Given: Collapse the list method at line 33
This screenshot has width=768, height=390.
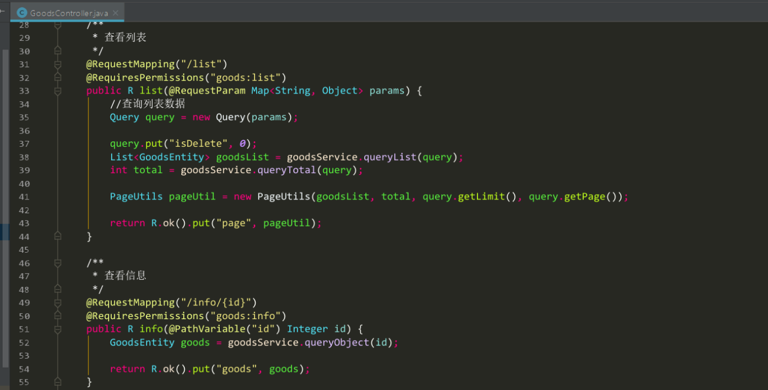Looking at the screenshot, I should click(x=58, y=91).
